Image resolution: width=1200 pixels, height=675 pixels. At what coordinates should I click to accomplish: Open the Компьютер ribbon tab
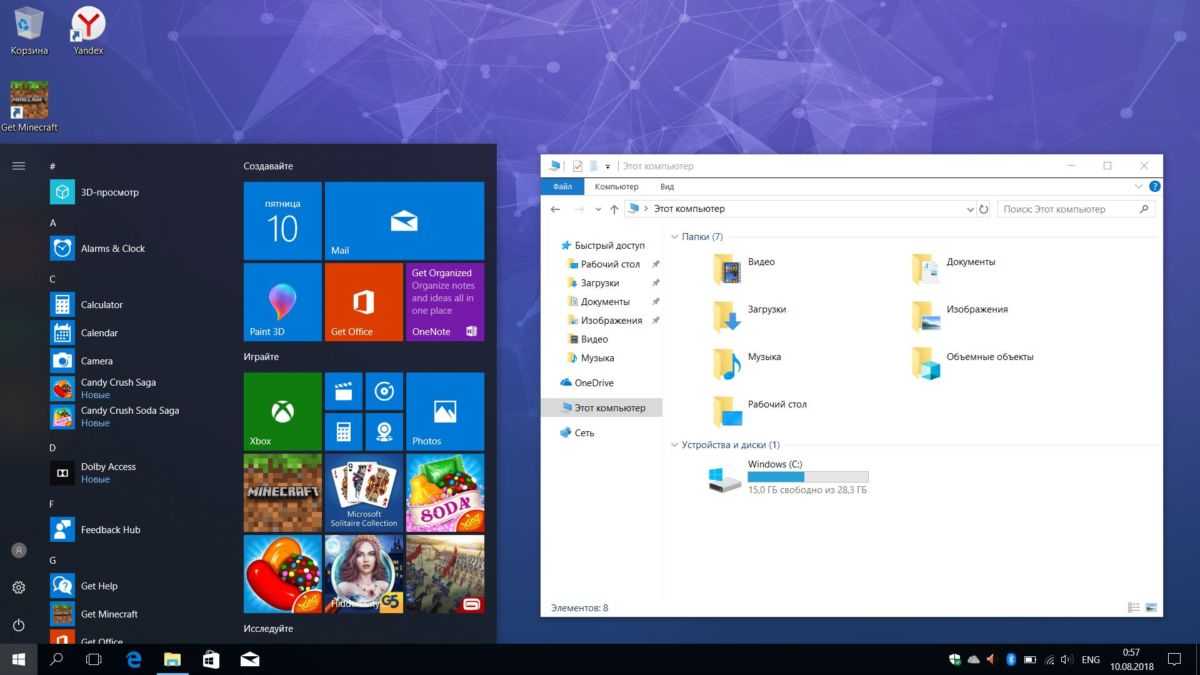(x=616, y=187)
